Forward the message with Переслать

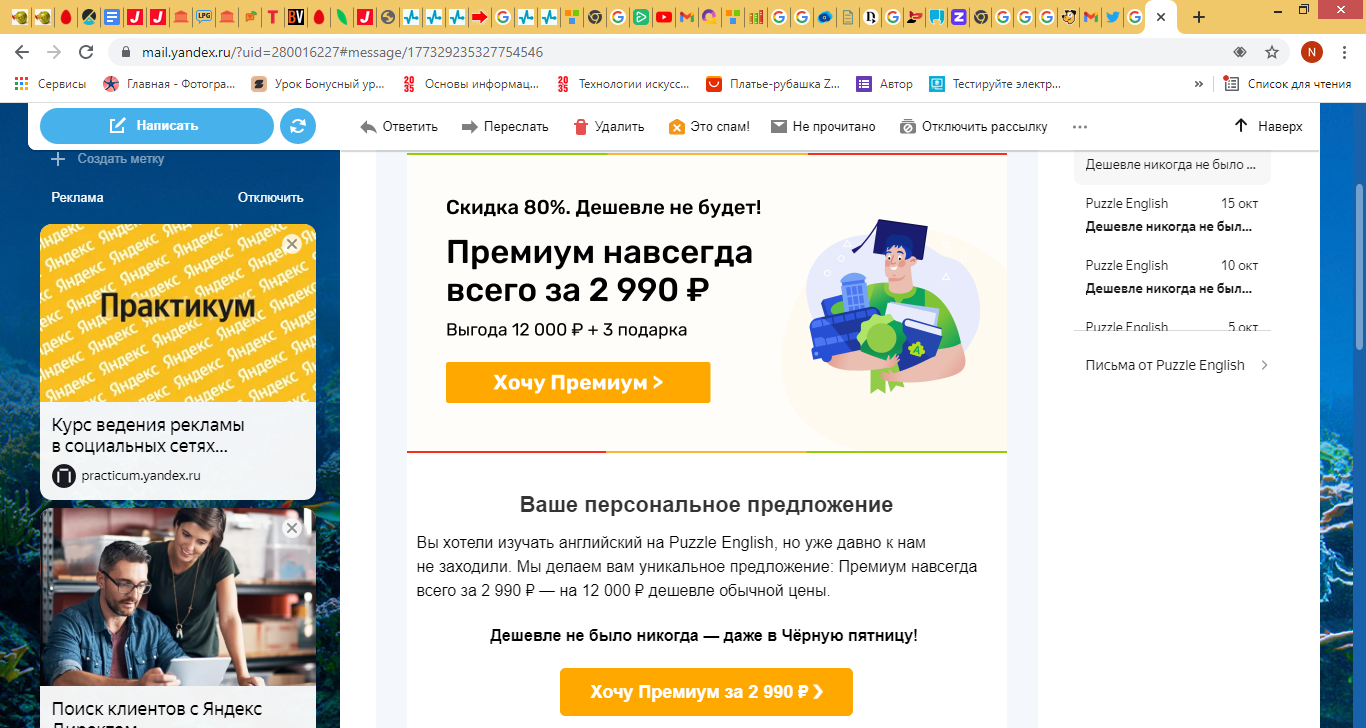click(505, 127)
